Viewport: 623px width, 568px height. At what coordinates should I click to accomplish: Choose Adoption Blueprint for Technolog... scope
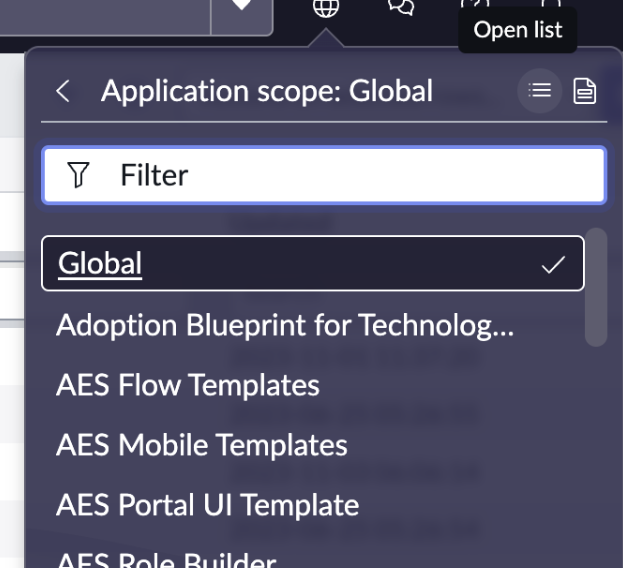click(x=285, y=325)
